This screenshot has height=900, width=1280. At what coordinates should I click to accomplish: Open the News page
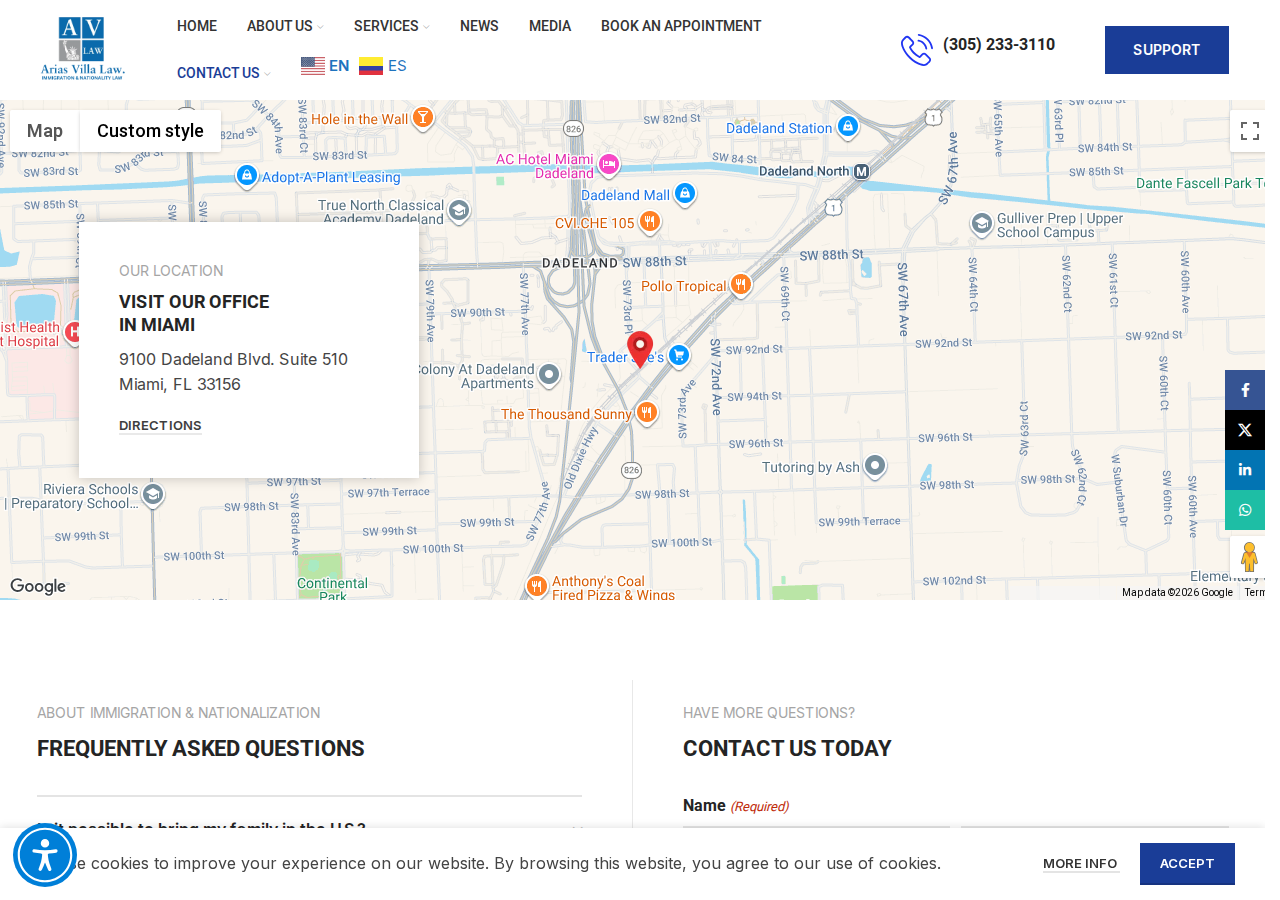click(479, 26)
